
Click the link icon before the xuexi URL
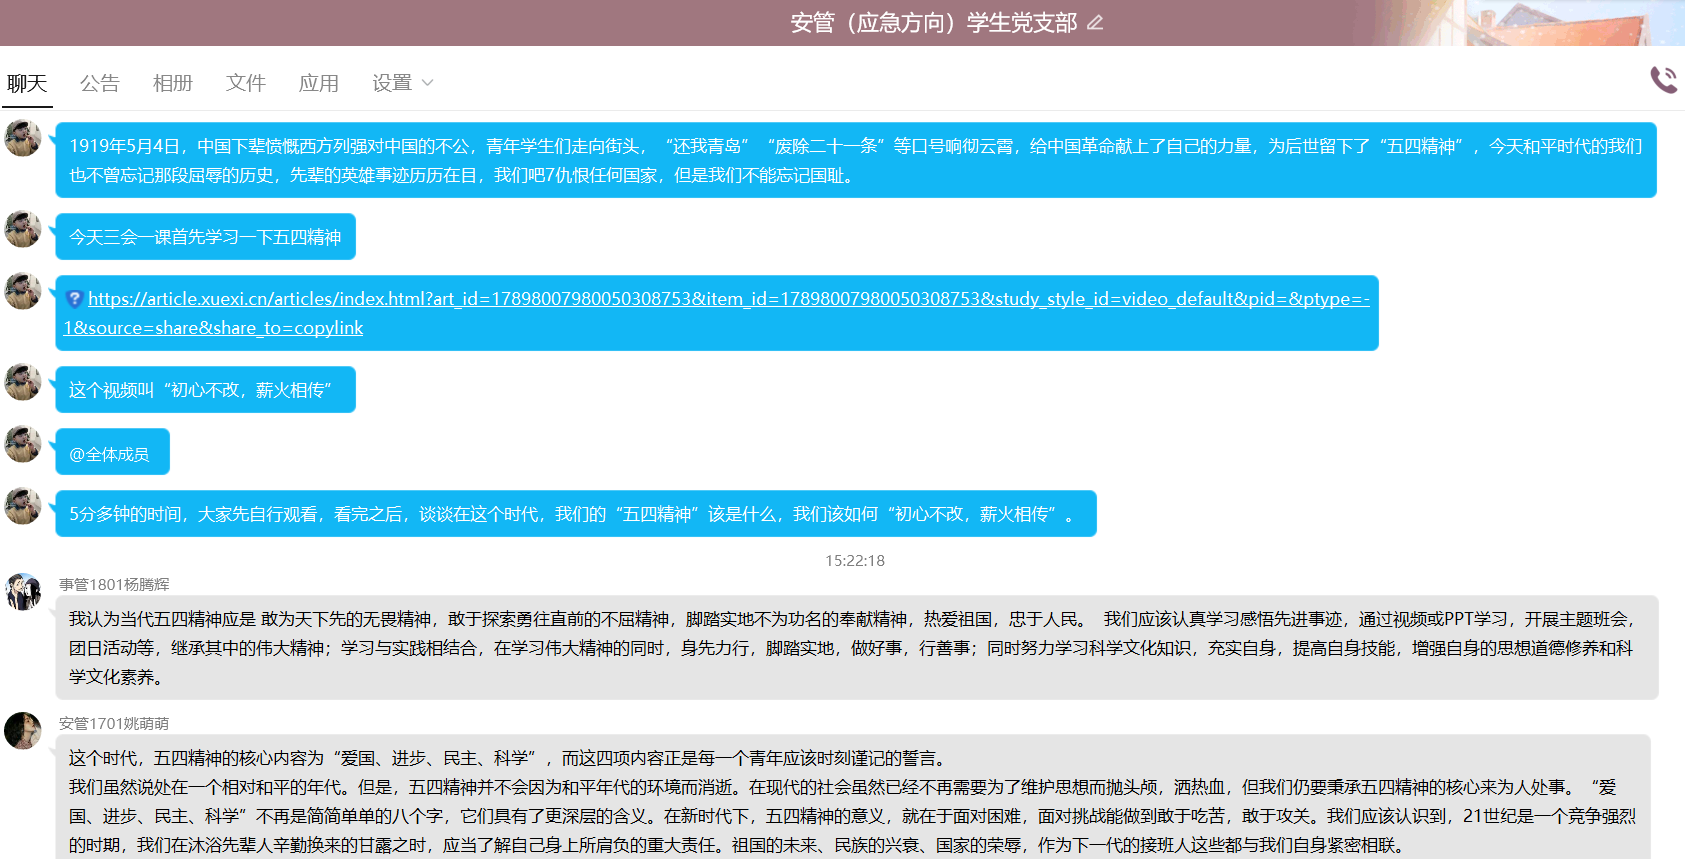click(74, 299)
